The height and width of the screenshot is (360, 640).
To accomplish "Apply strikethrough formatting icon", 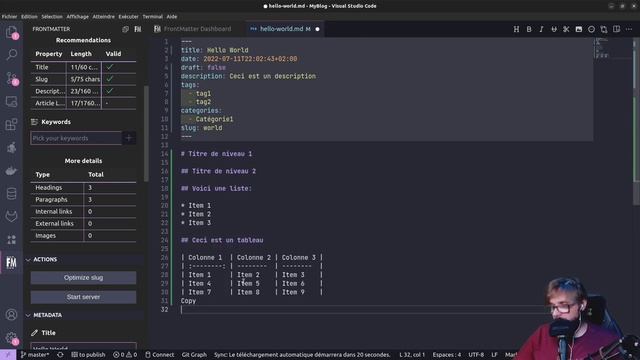I will (x=554, y=29).
